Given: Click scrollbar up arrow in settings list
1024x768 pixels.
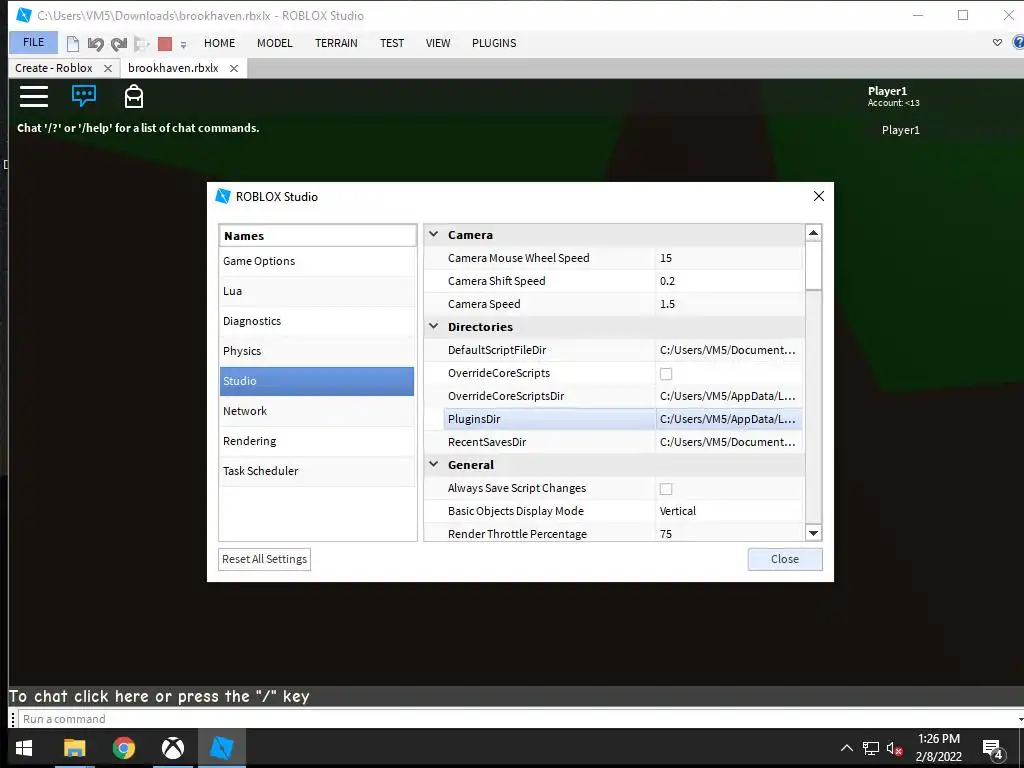Looking at the screenshot, I should pyautogui.click(x=813, y=232).
